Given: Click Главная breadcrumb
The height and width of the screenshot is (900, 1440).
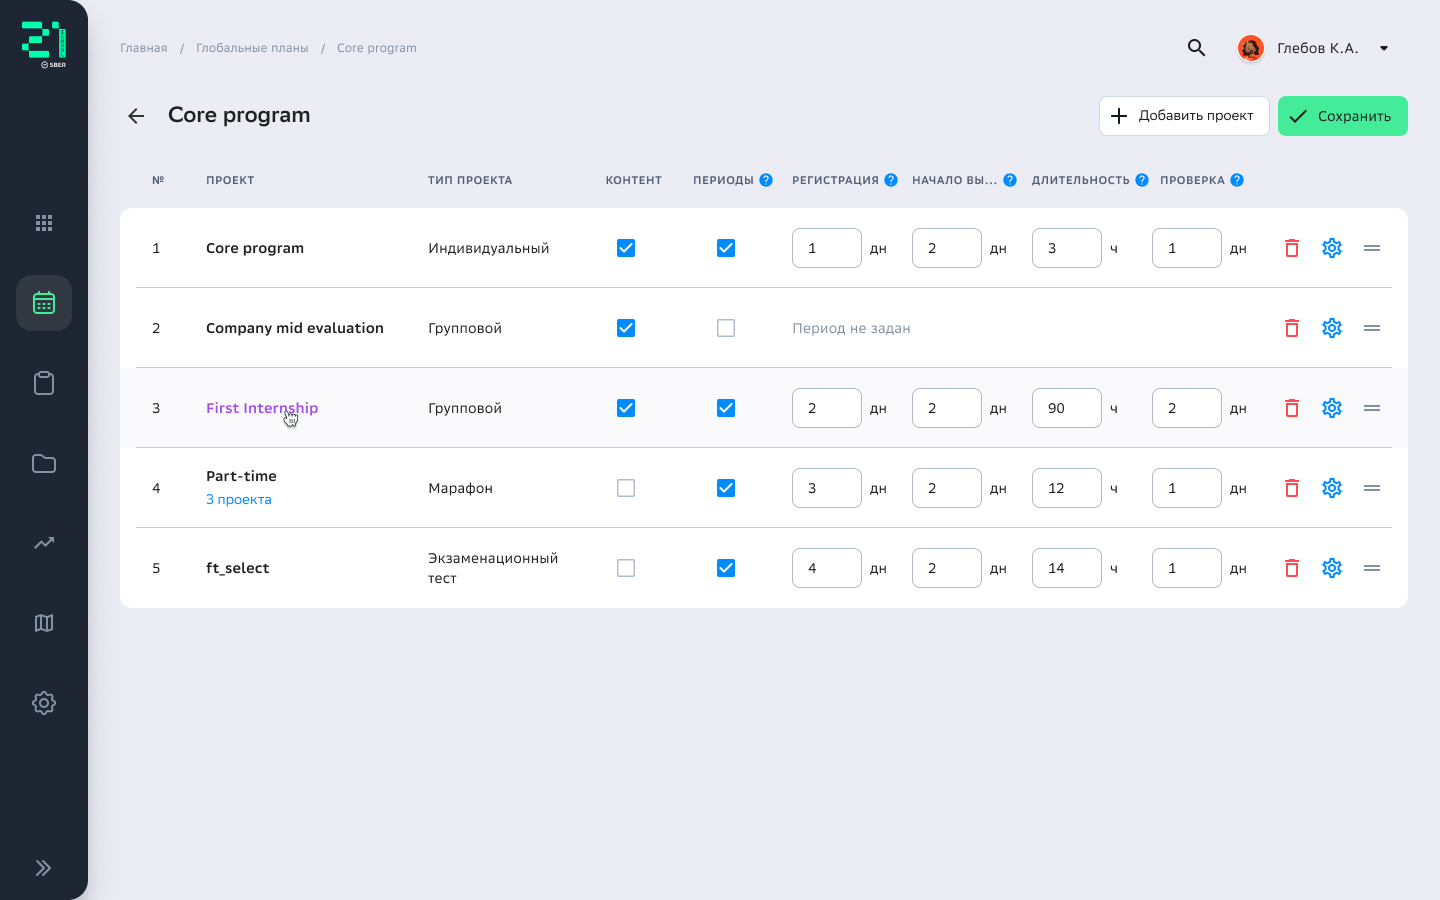Looking at the screenshot, I should pos(144,48).
